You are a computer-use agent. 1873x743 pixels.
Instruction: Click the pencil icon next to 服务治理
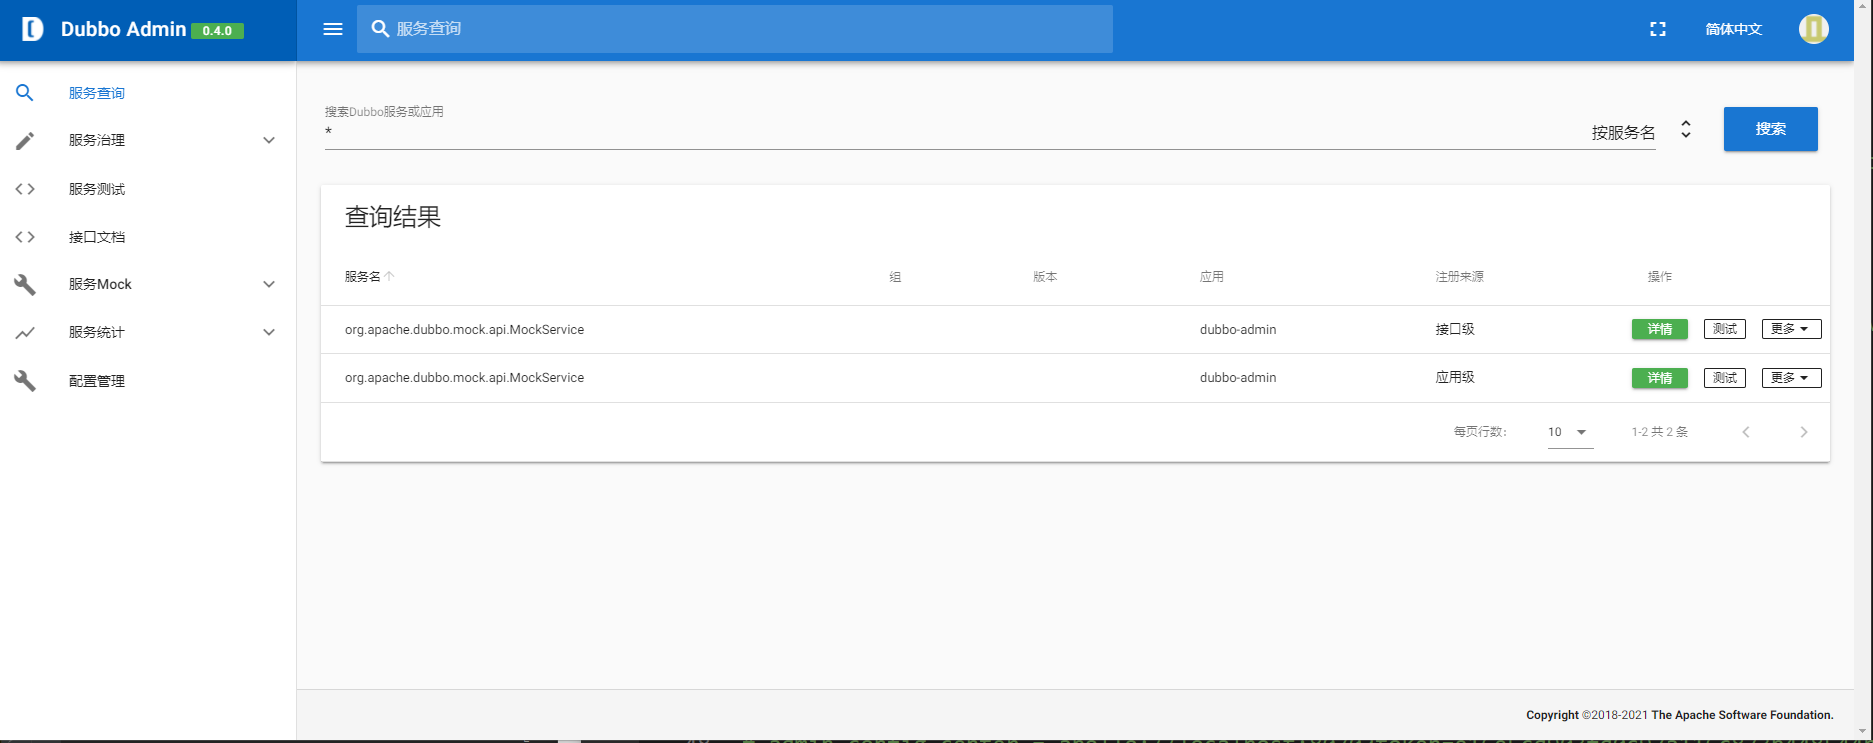point(25,141)
